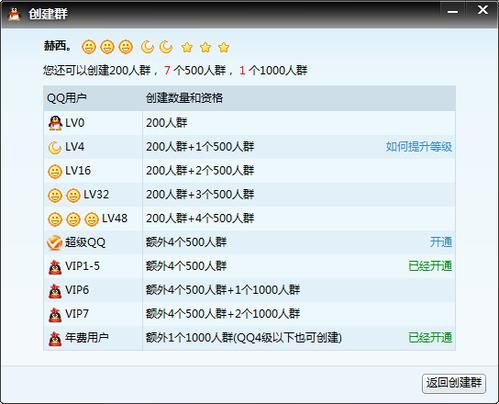This screenshot has width=499, height=404.
Task: Click the VIP7 red penguin icon
Action: (55, 315)
